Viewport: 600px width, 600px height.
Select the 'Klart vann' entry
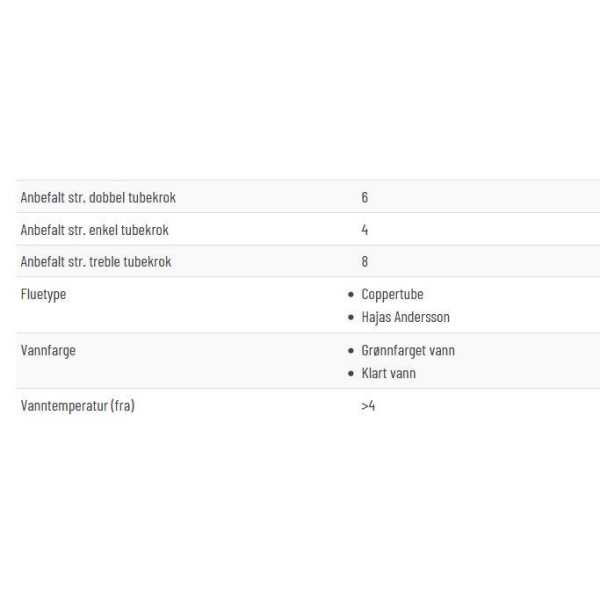[388, 373]
